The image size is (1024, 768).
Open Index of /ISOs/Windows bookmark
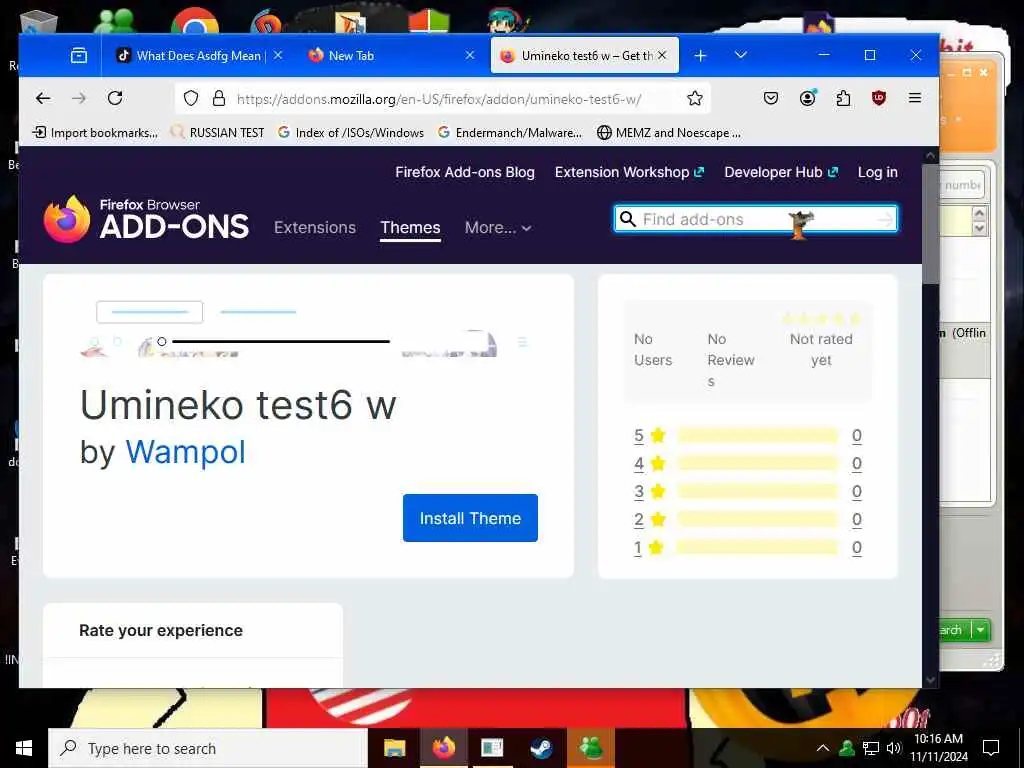(351, 133)
